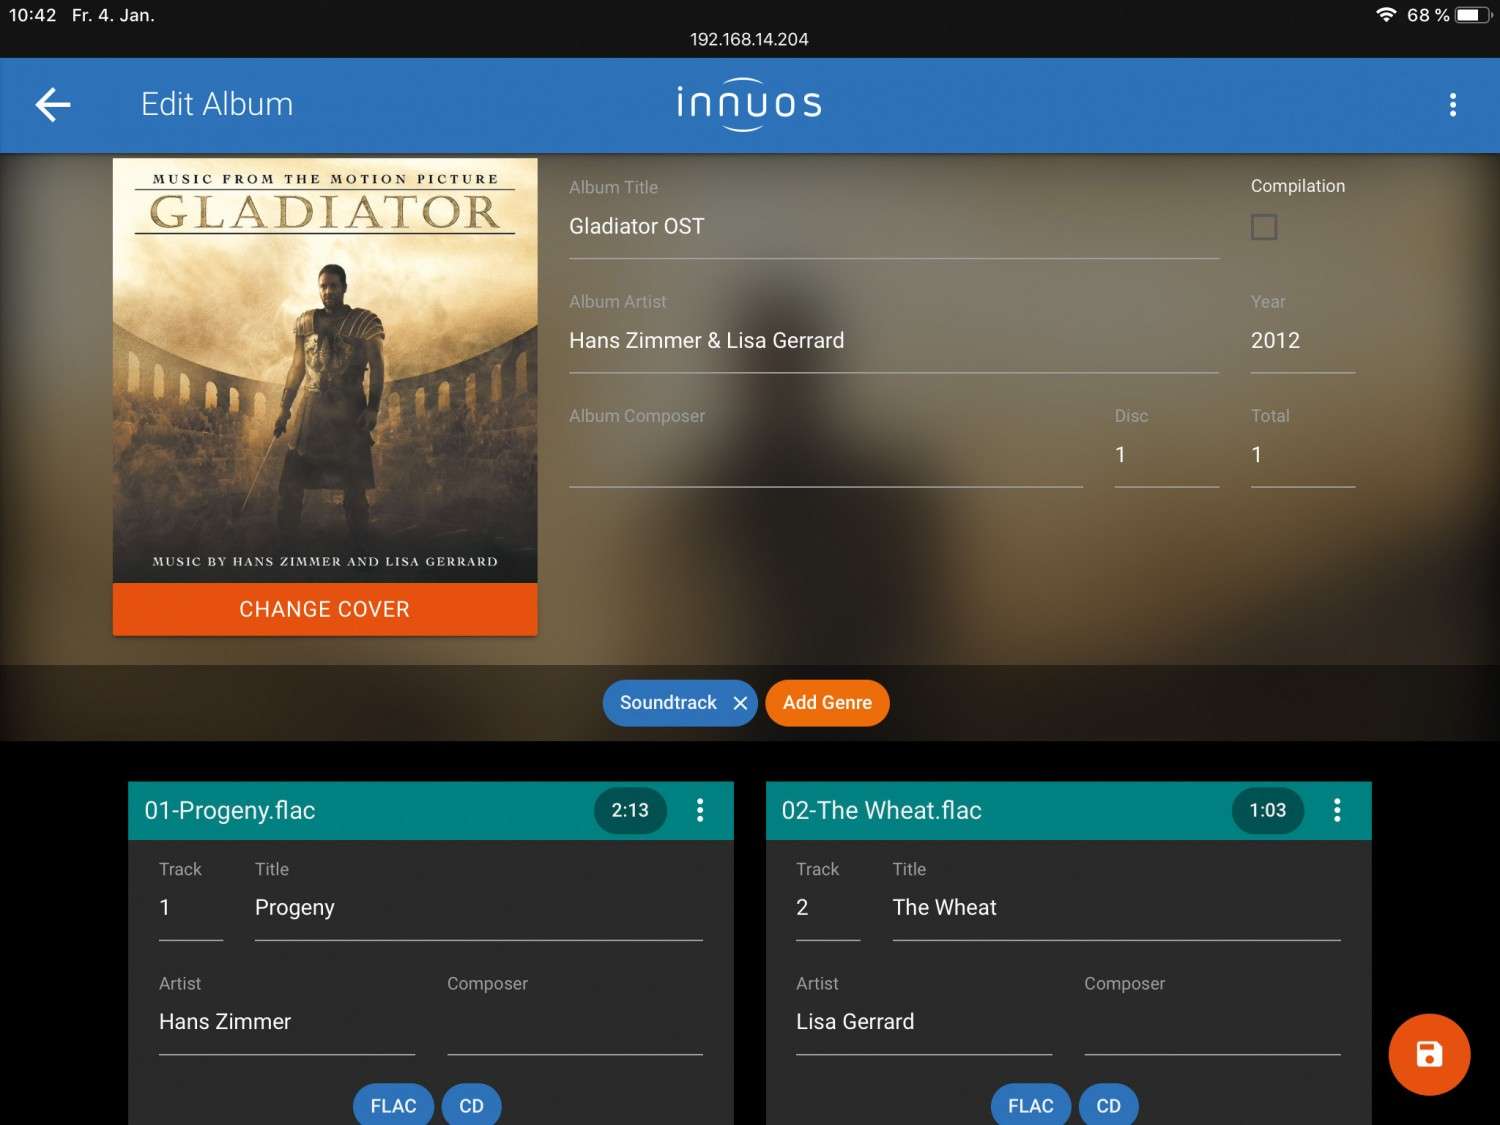The image size is (1500, 1125).
Task: Tap the 10:42 clock in status bar
Action: [x=32, y=15]
